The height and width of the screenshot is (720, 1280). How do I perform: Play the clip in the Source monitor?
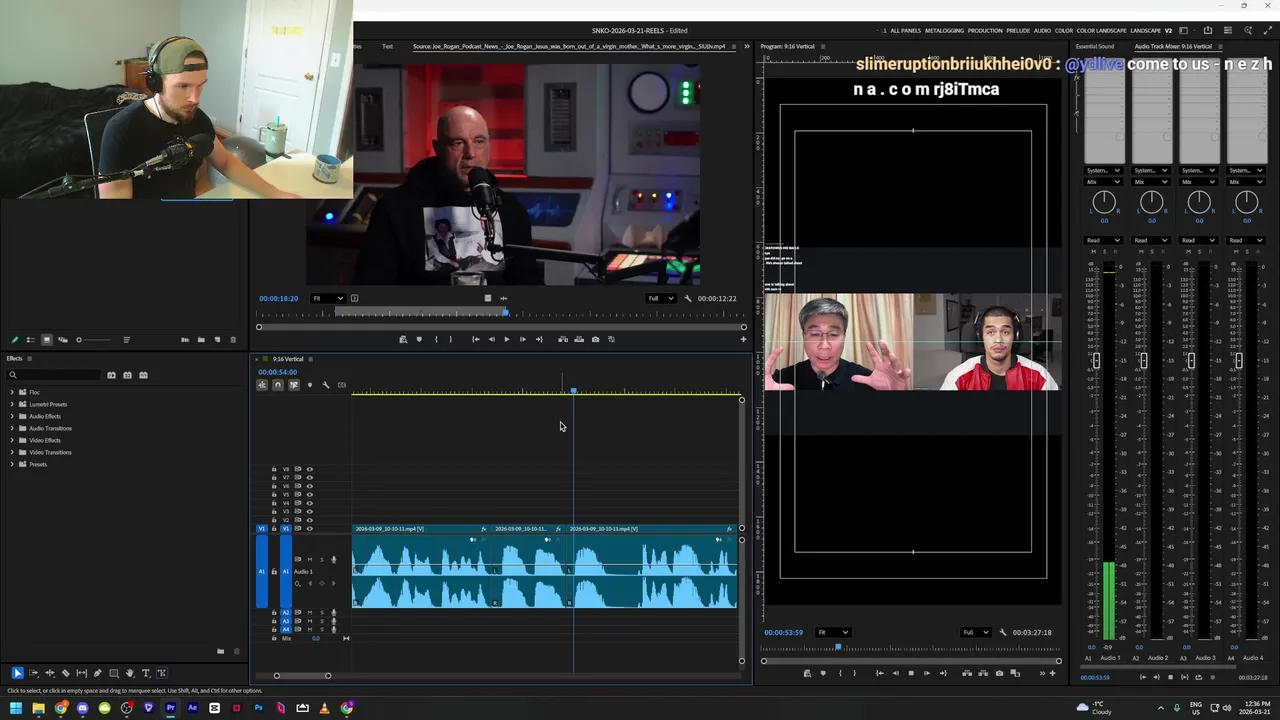pyautogui.click(x=507, y=339)
